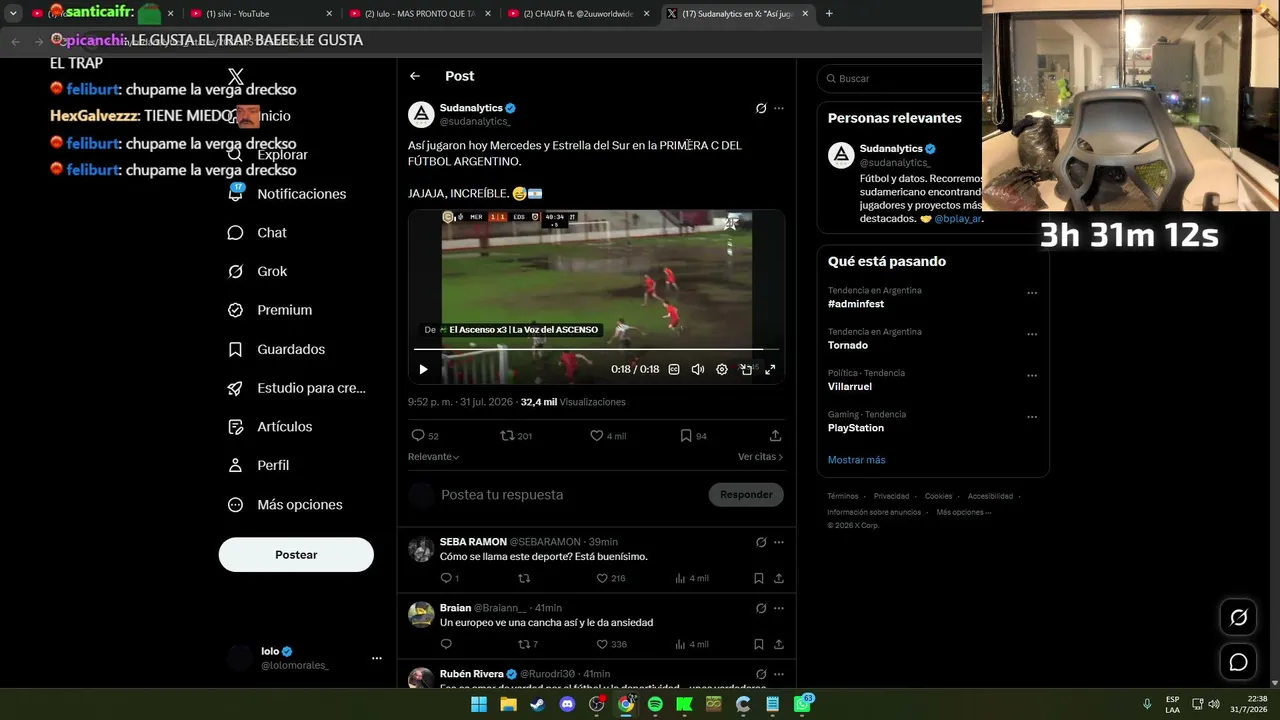Open Spotify from the taskbar
The height and width of the screenshot is (720, 1280).
(655, 704)
